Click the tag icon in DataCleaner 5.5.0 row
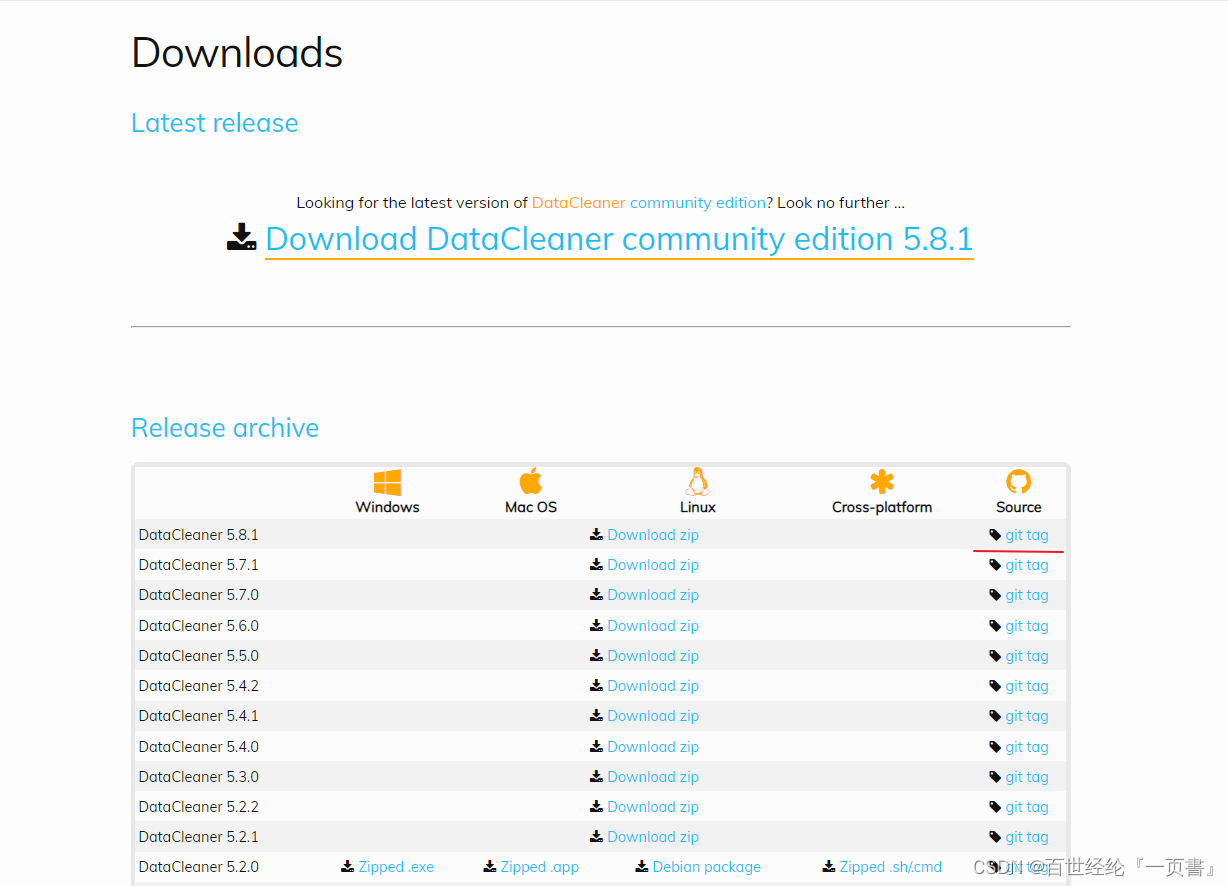Viewport: 1228px width, 886px height. tap(995, 656)
